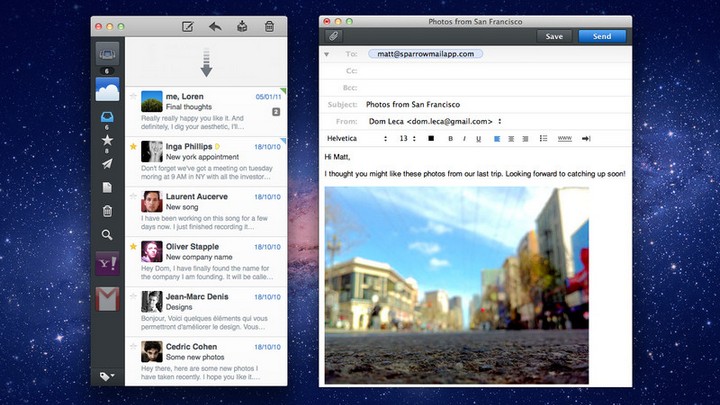
Task: Select matt@sparrowmailapp.com recipient token
Action: pyautogui.click(x=425, y=54)
